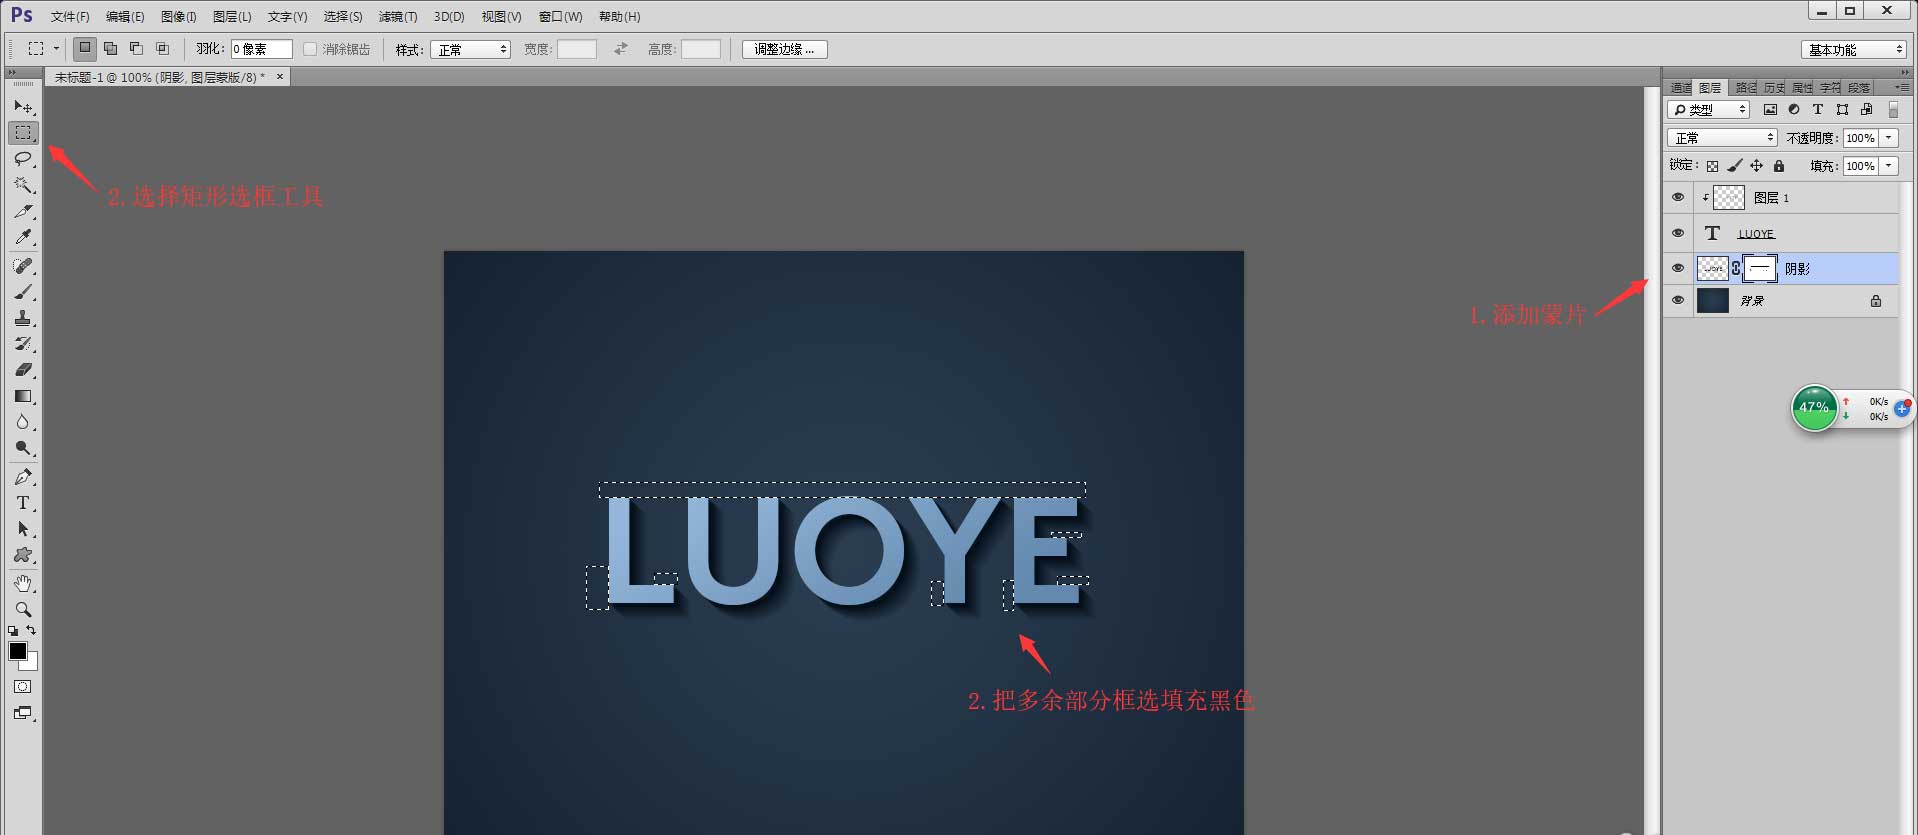Toggle the anti-alias (消除锯齿) checkbox

310,49
